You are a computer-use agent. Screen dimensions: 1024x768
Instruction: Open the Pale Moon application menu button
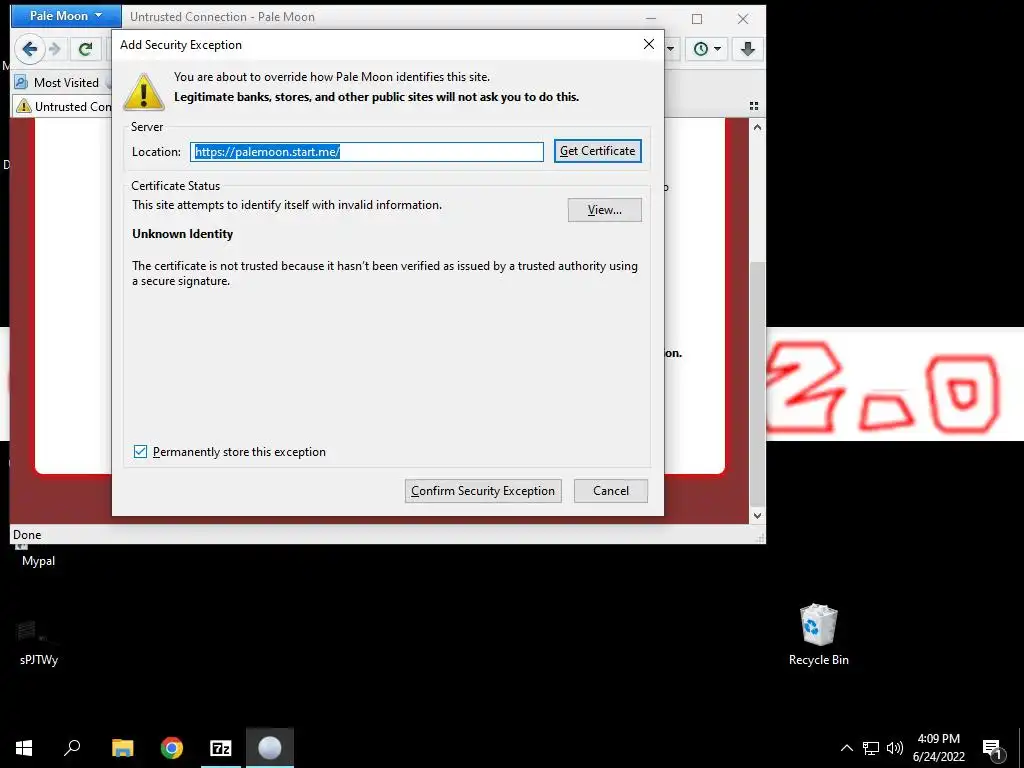(x=66, y=16)
